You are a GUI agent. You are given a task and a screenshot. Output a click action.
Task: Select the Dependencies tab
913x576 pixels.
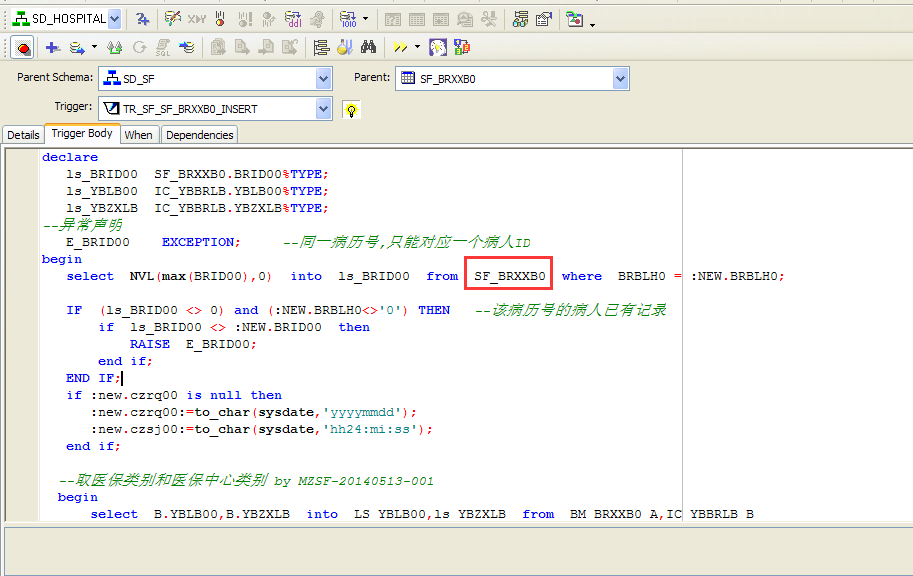pyautogui.click(x=199, y=135)
